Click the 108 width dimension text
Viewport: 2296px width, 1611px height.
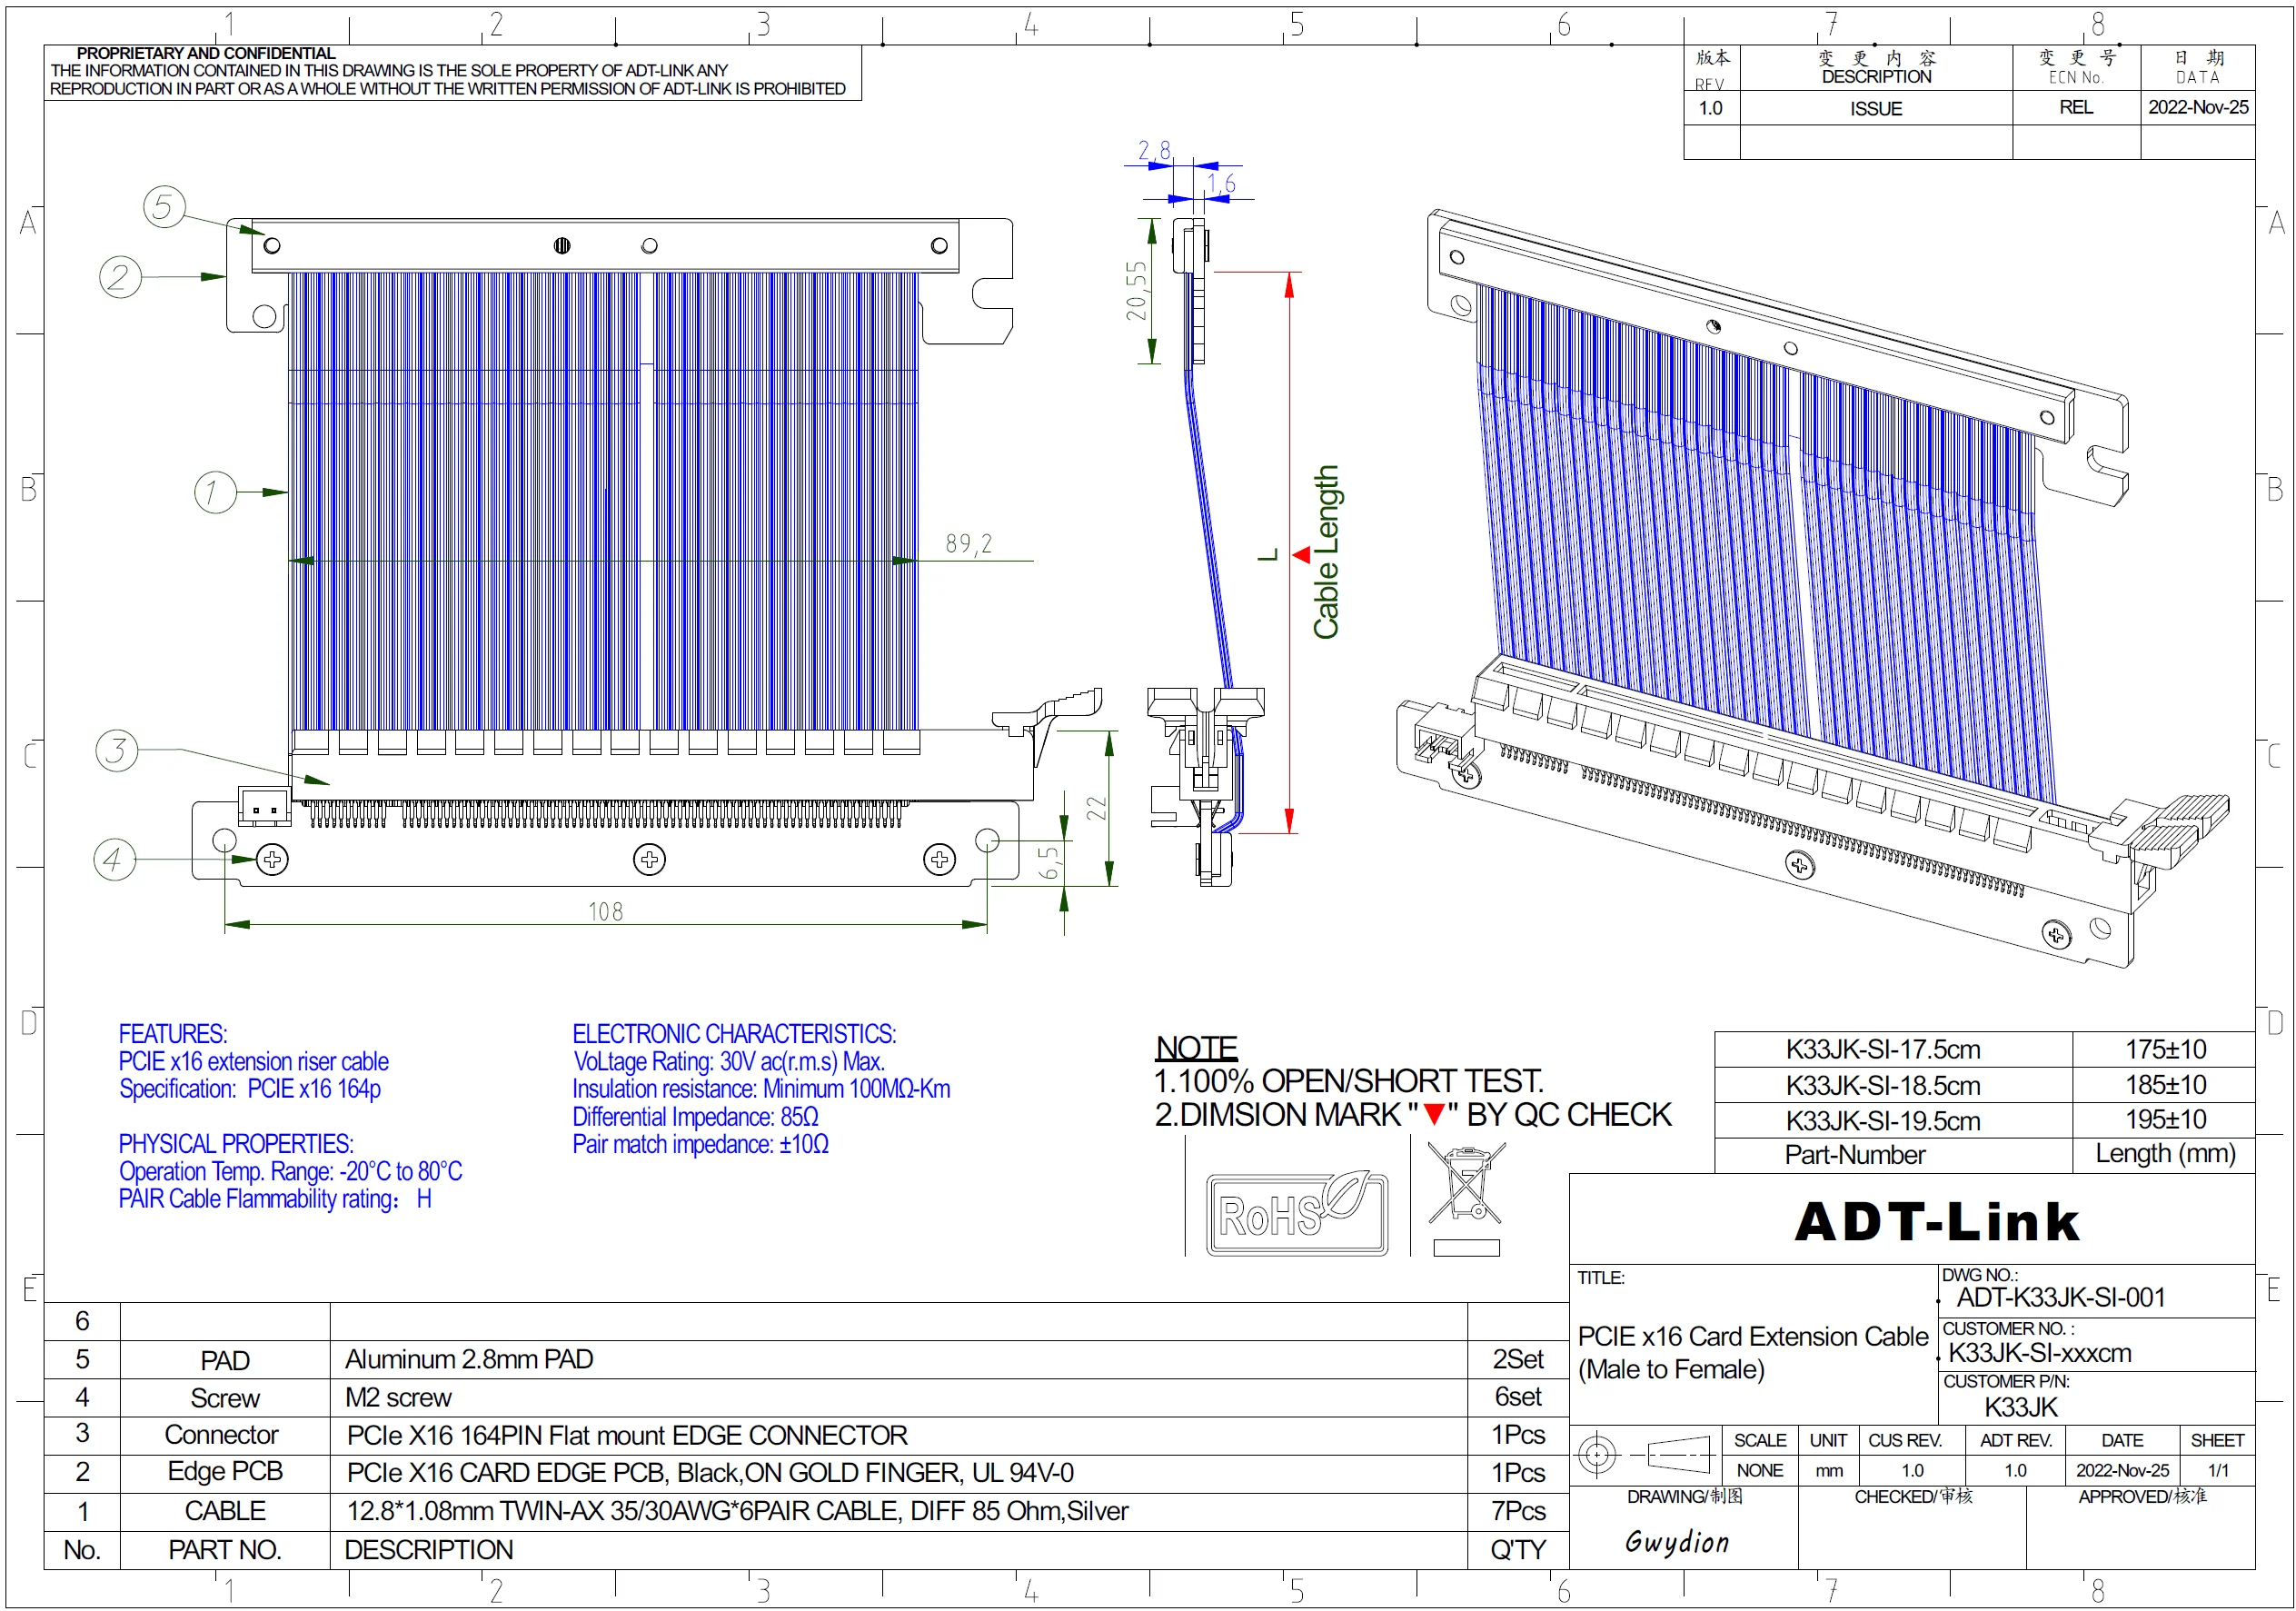point(605,912)
